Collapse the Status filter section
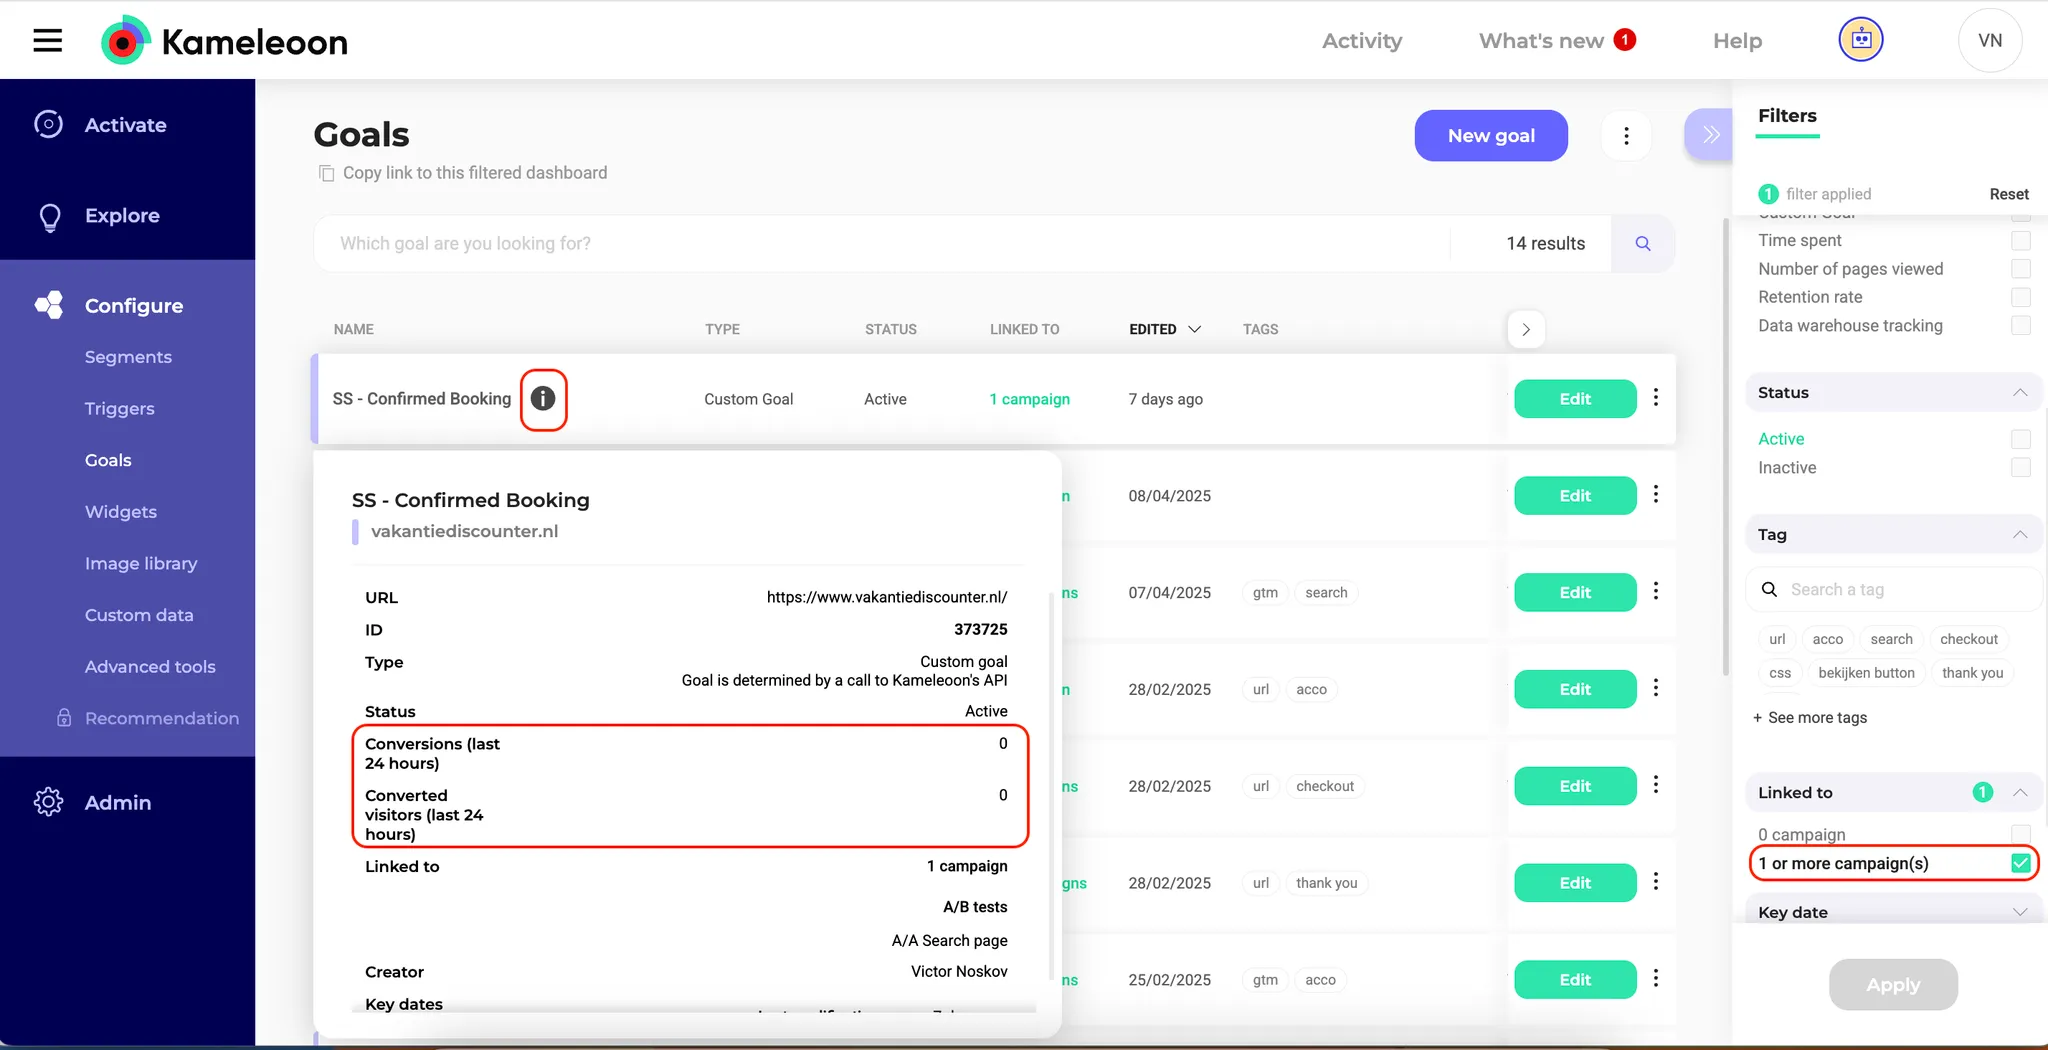 point(2019,393)
